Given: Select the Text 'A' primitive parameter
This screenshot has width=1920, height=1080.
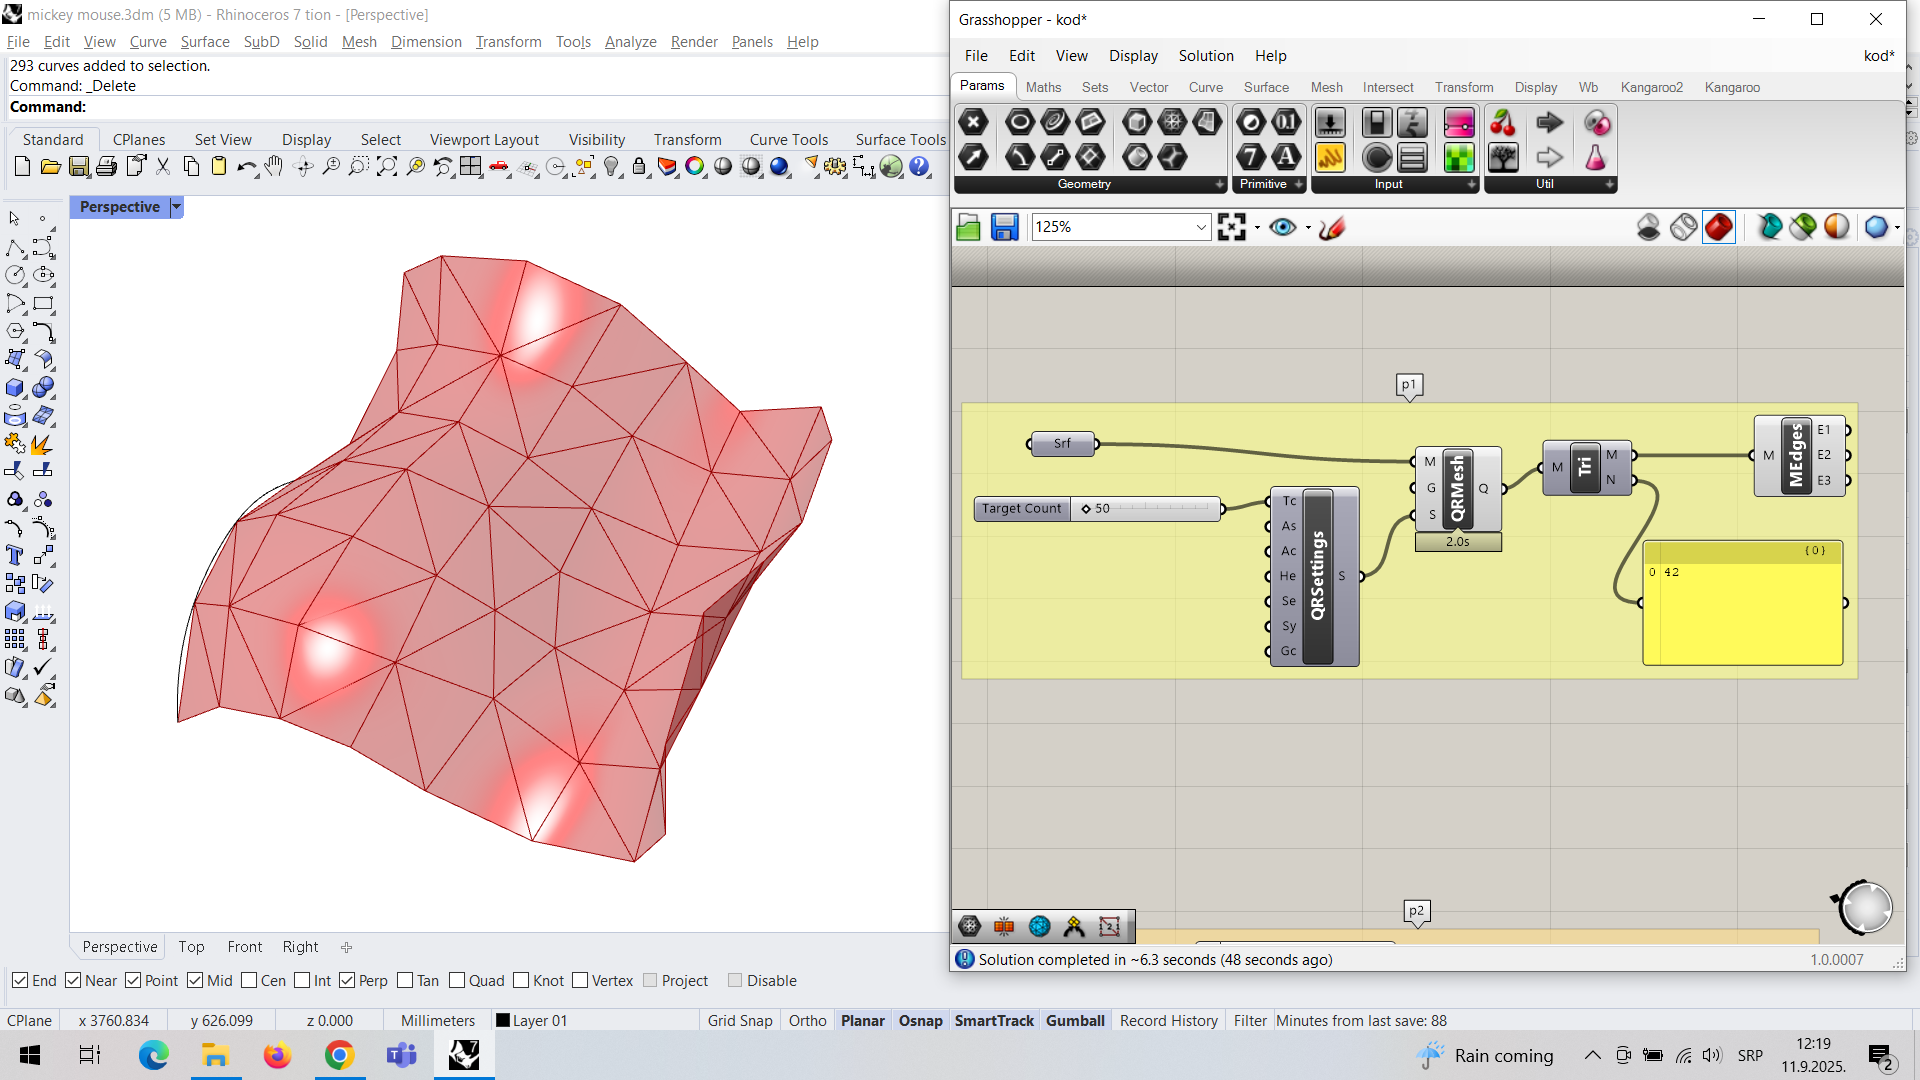Looking at the screenshot, I should coord(1286,157).
